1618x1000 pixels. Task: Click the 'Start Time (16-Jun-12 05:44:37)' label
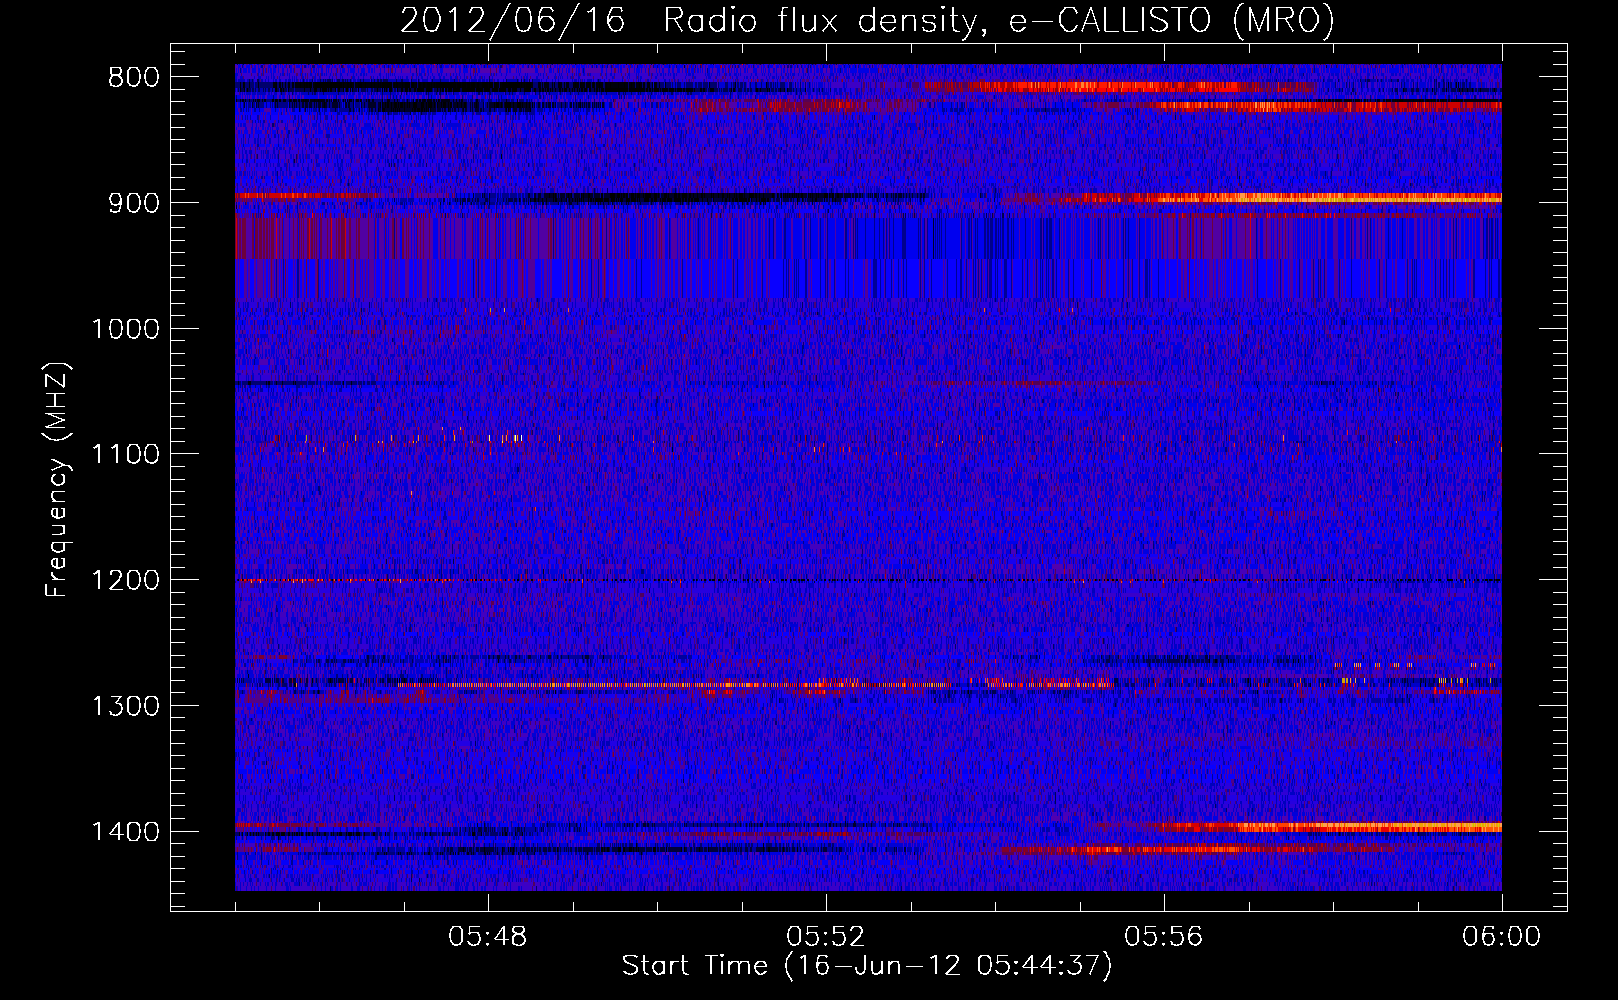coord(867,966)
